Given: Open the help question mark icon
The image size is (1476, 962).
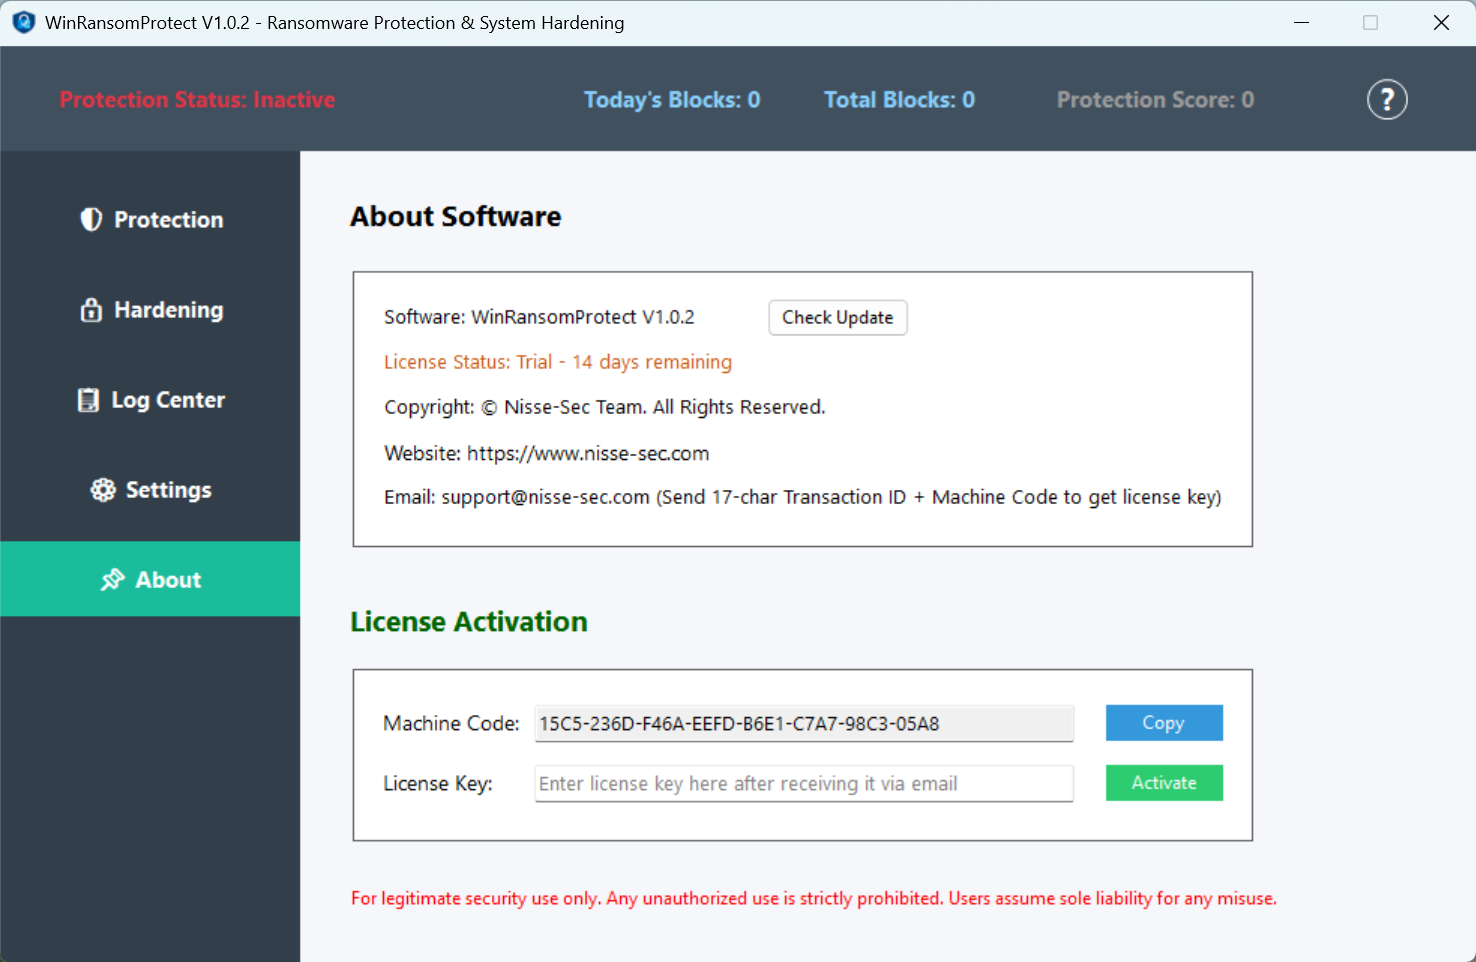Looking at the screenshot, I should pos(1387,99).
